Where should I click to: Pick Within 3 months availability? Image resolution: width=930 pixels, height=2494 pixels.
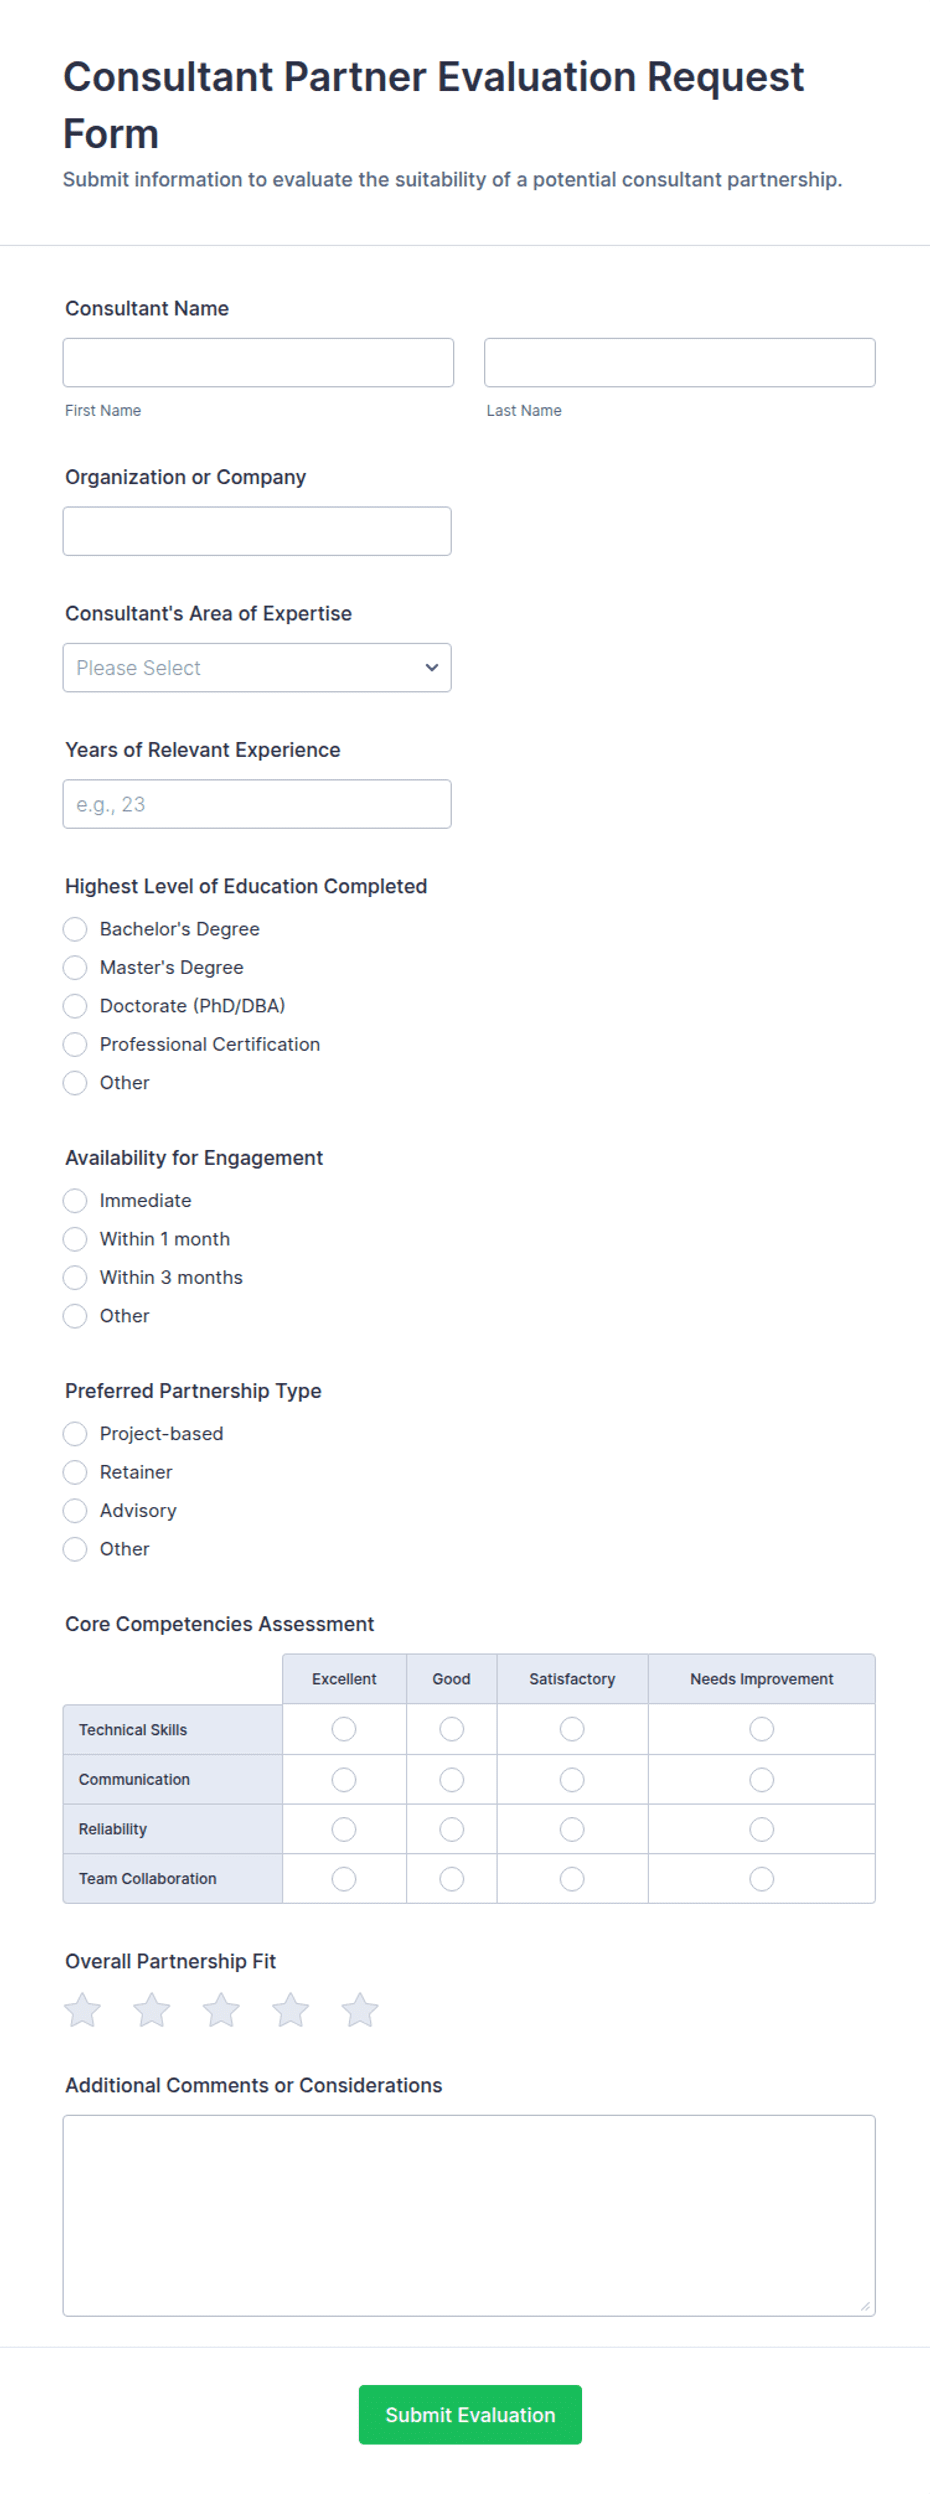click(75, 1277)
